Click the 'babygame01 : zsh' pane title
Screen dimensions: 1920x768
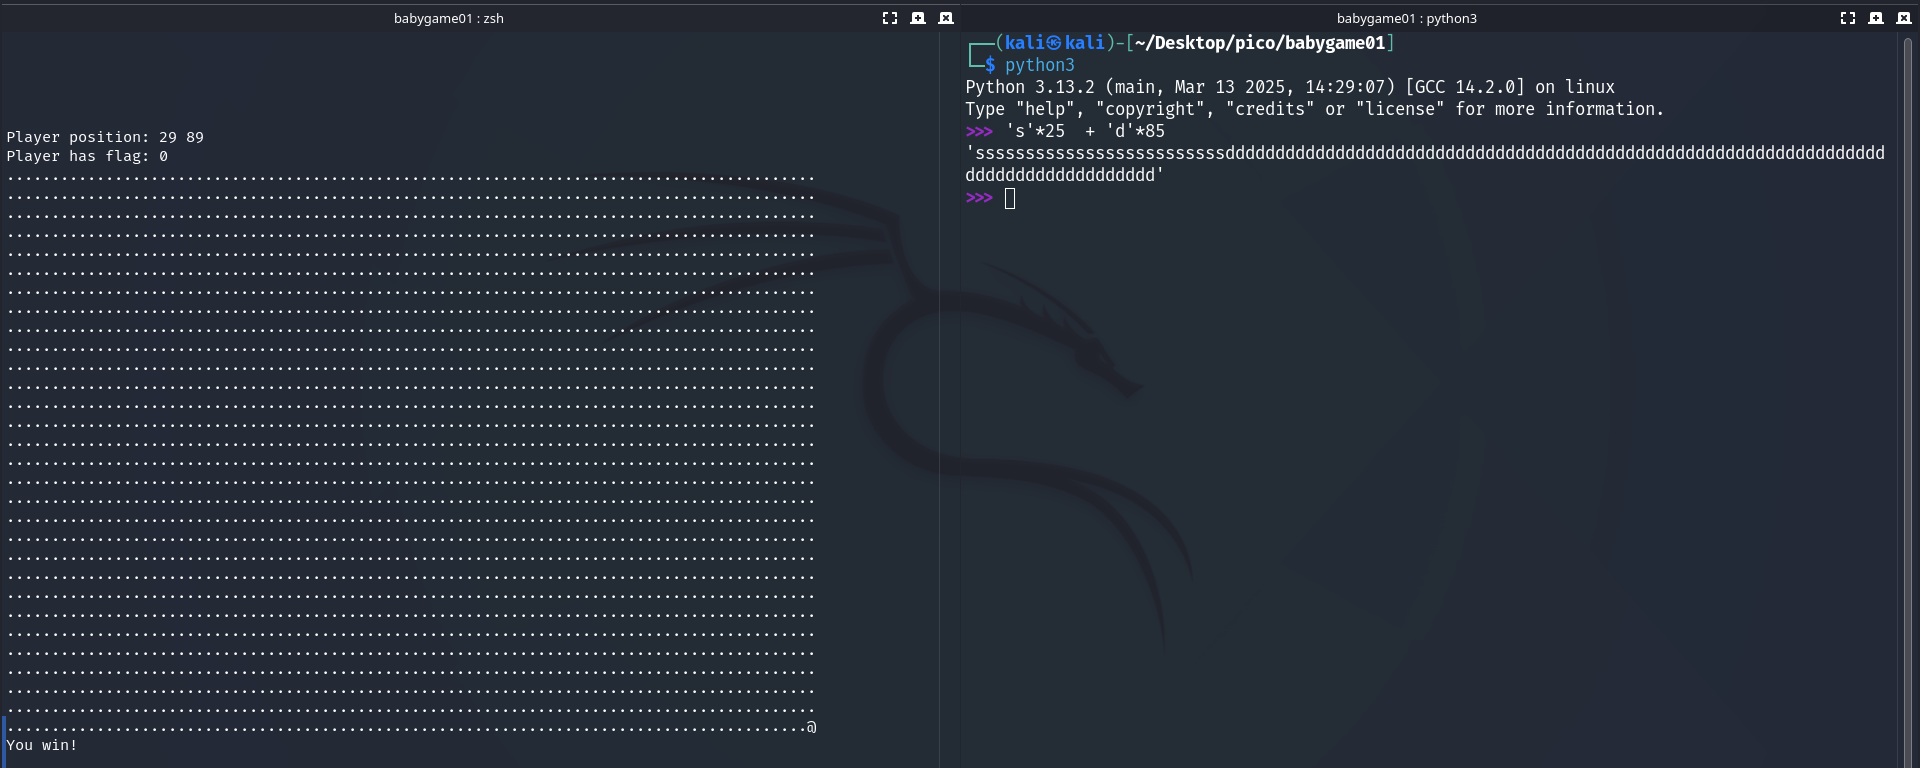tap(448, 18)
